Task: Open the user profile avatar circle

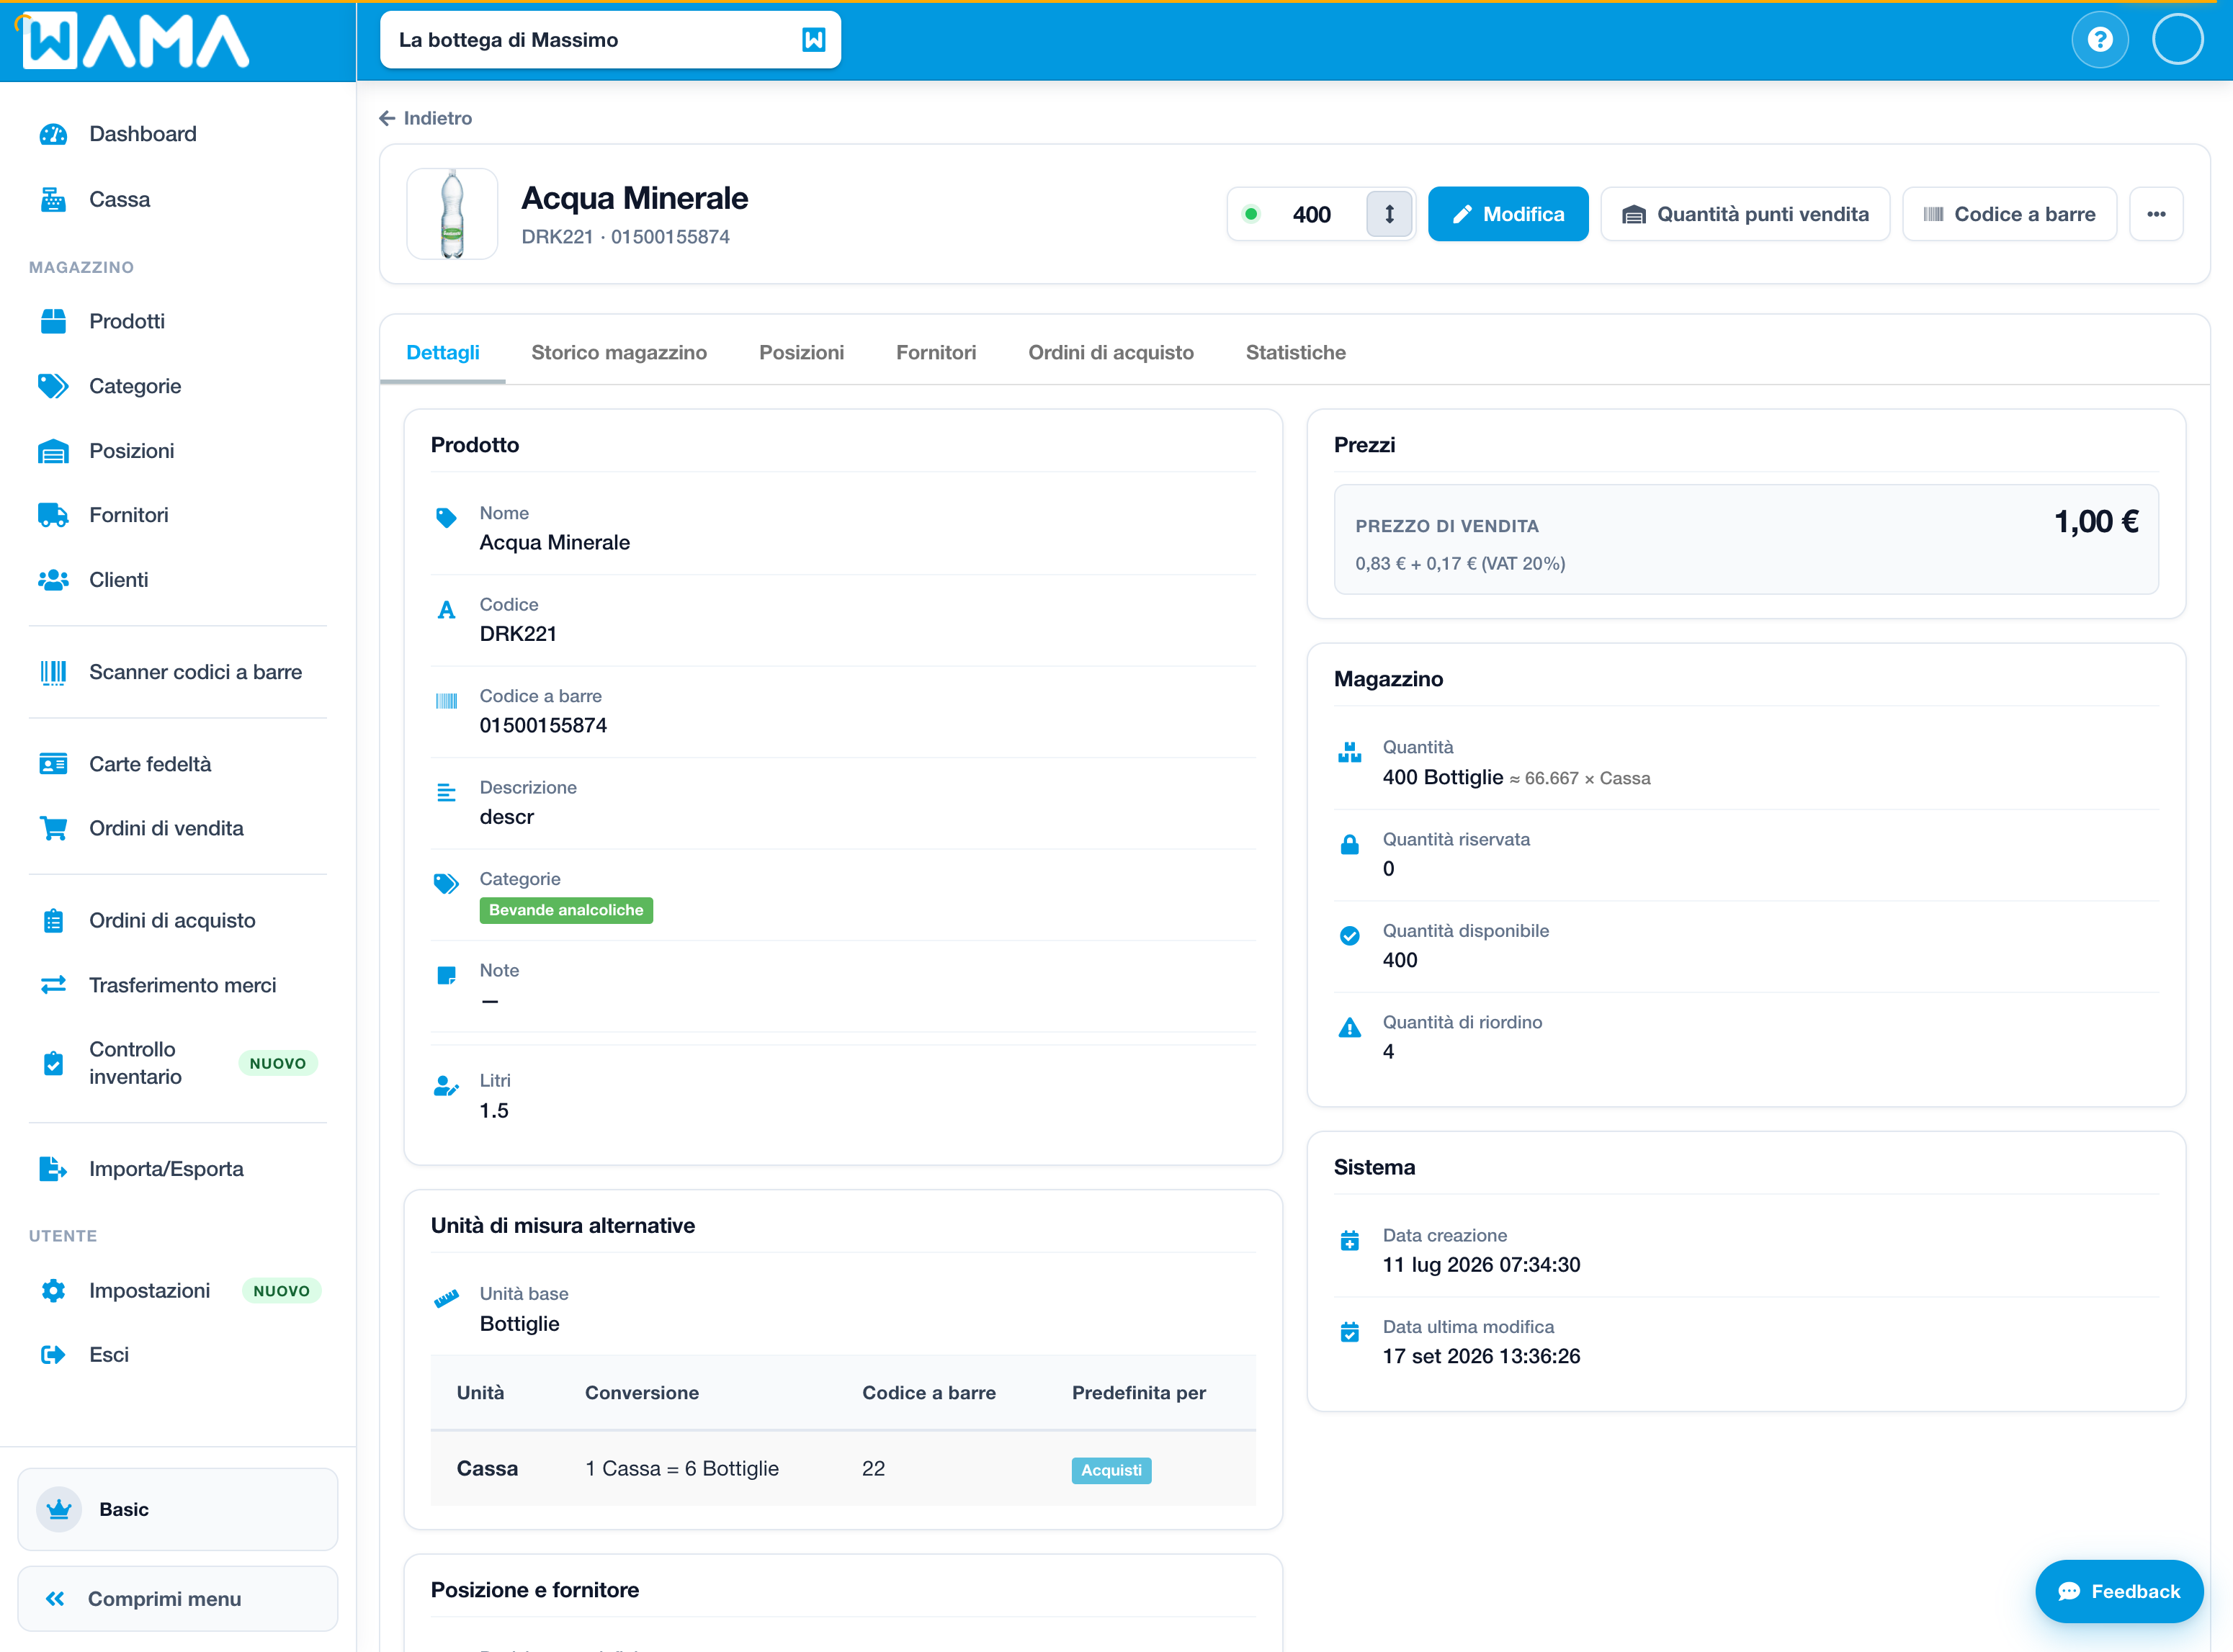Action: click(x=2177, y=40)
